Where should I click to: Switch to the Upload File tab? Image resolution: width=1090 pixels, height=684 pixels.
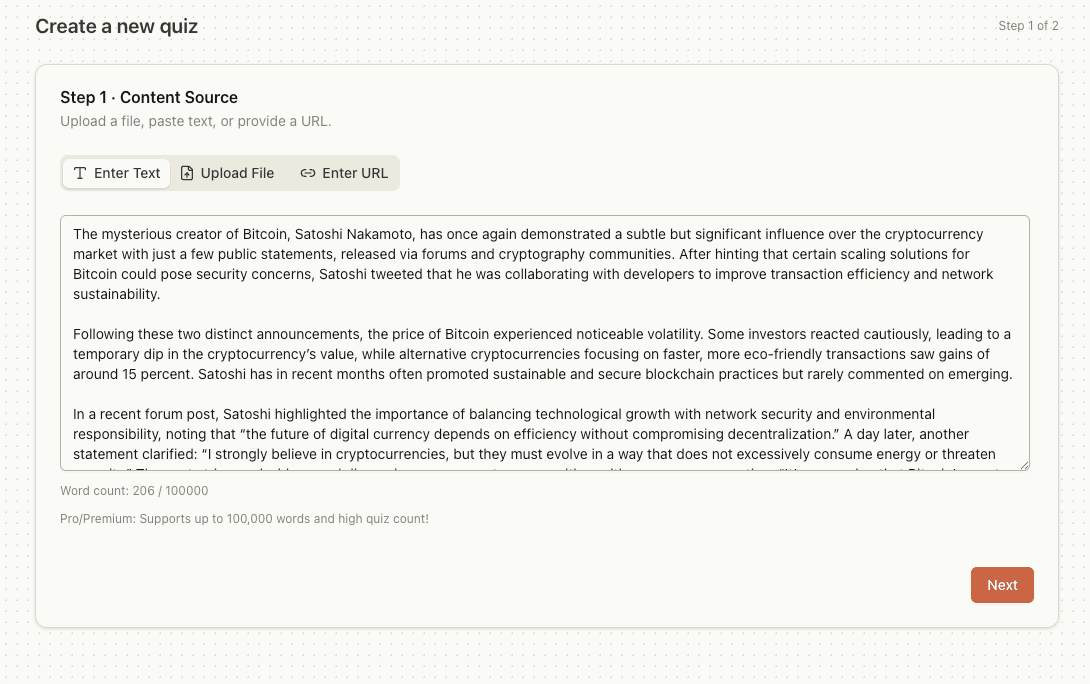click(228, 172)
